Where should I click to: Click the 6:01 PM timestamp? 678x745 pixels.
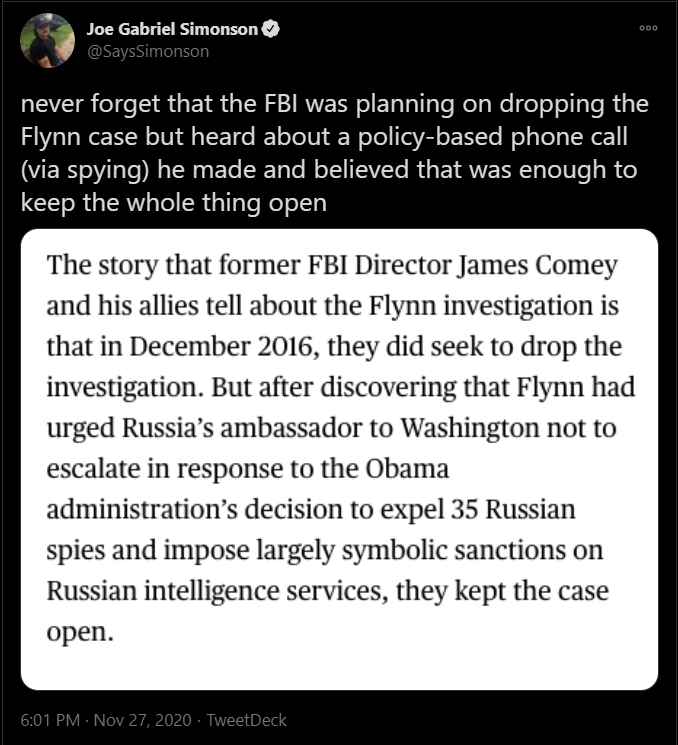(x=50, y=720)
